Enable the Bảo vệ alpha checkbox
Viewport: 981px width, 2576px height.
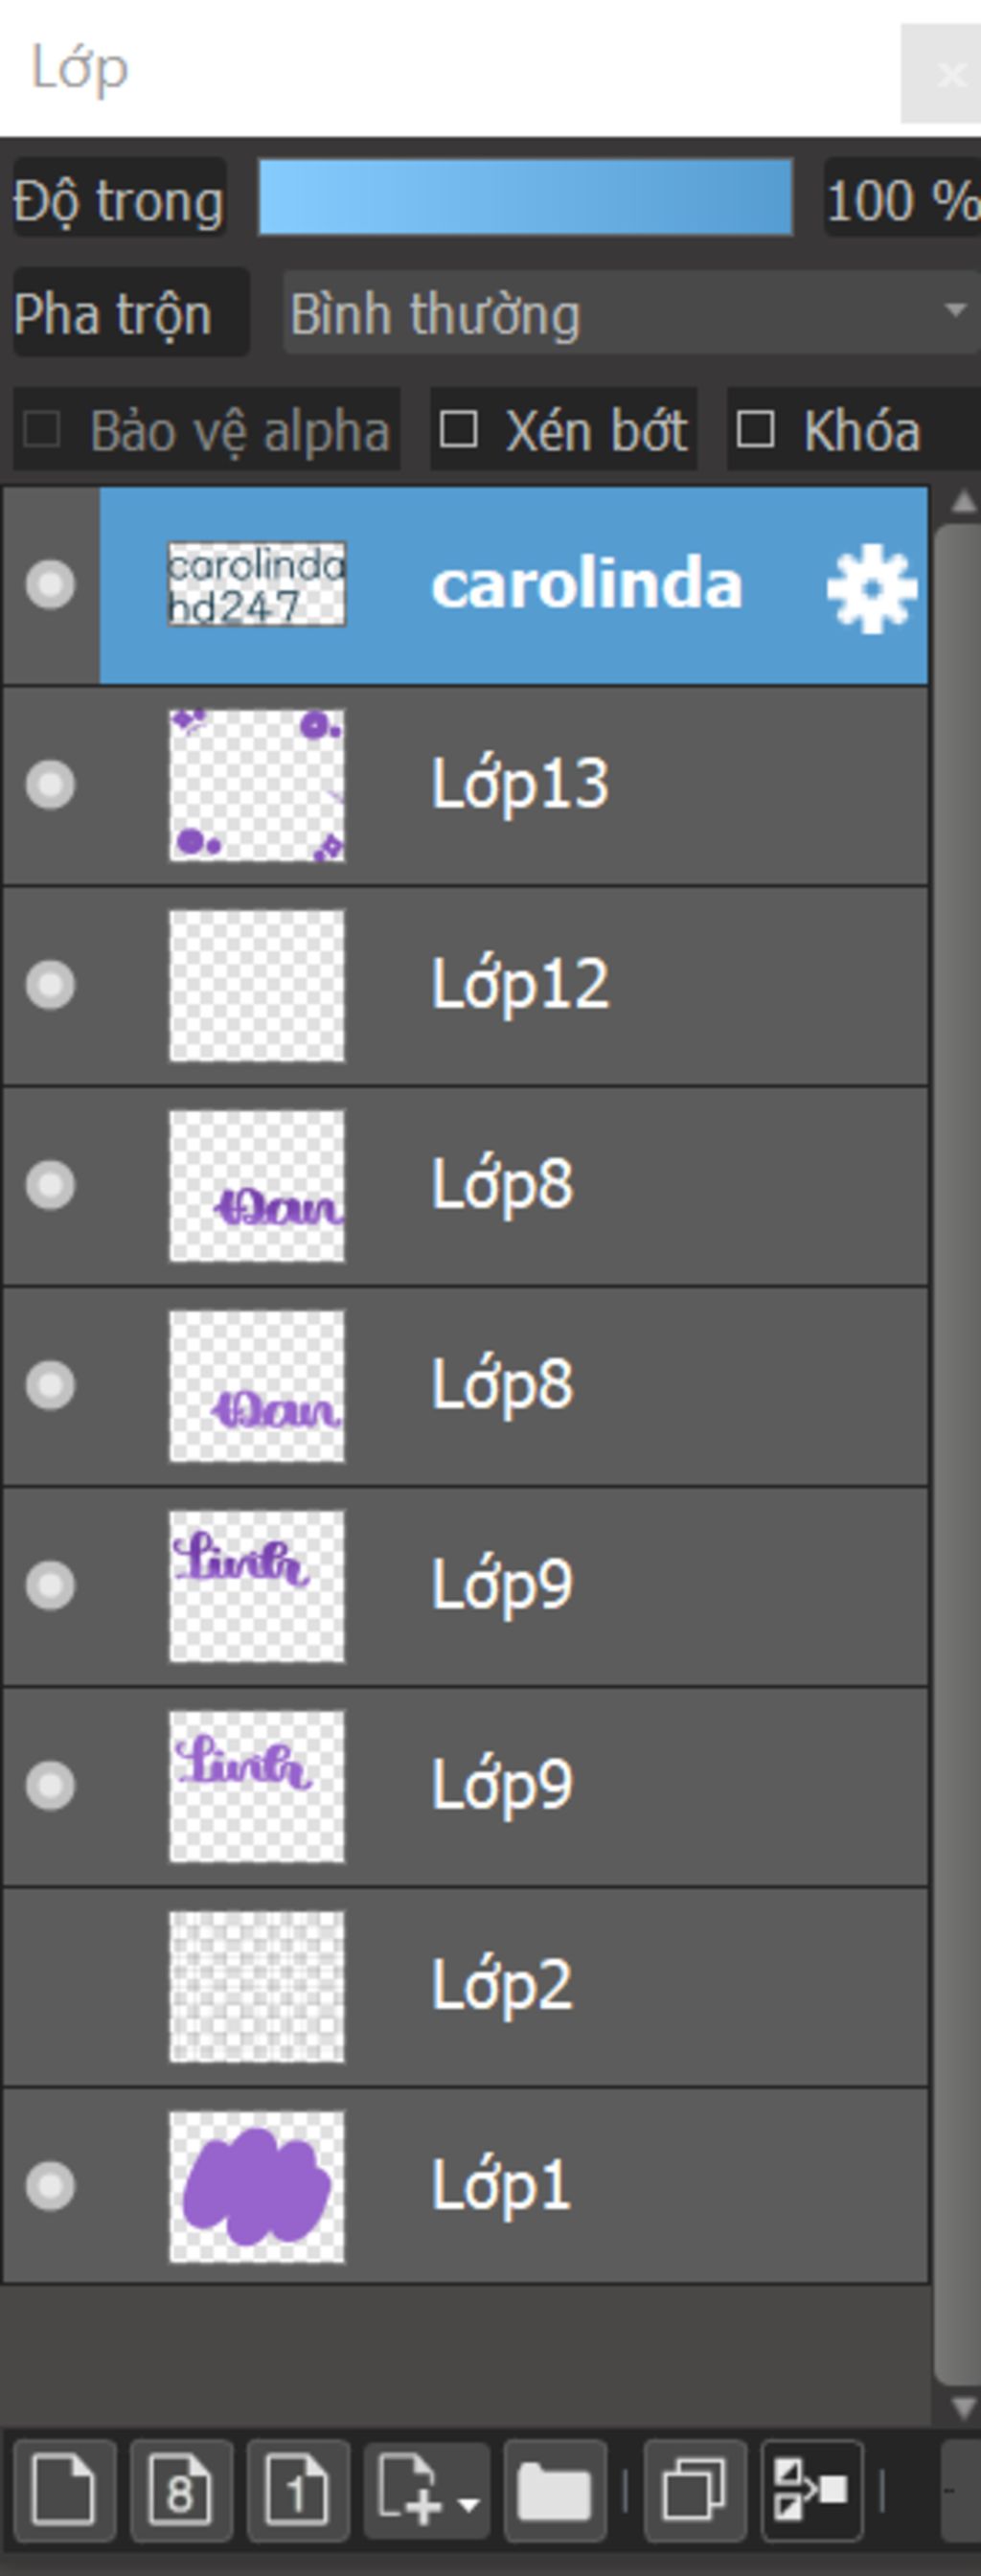(x=42, y=431)
